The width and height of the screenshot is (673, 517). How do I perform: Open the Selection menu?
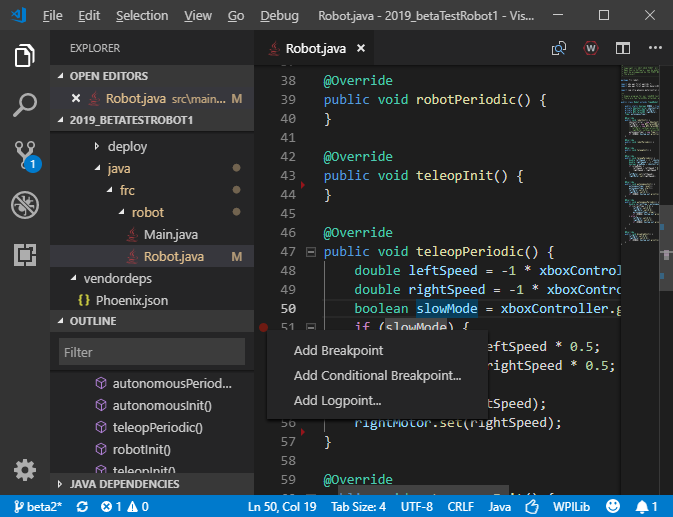142,16
